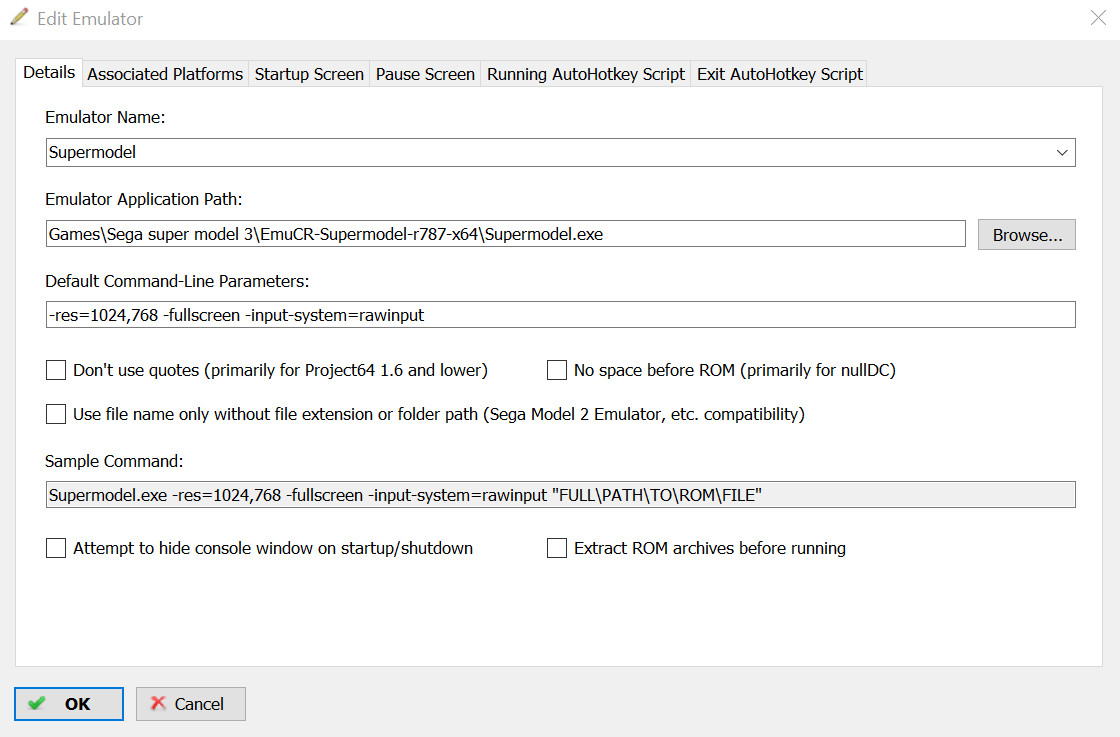The height and width of the screenshot is (737, 1120).
Task: Expand the Emulator Name dropdown arrow
Action: [1061, 153]
